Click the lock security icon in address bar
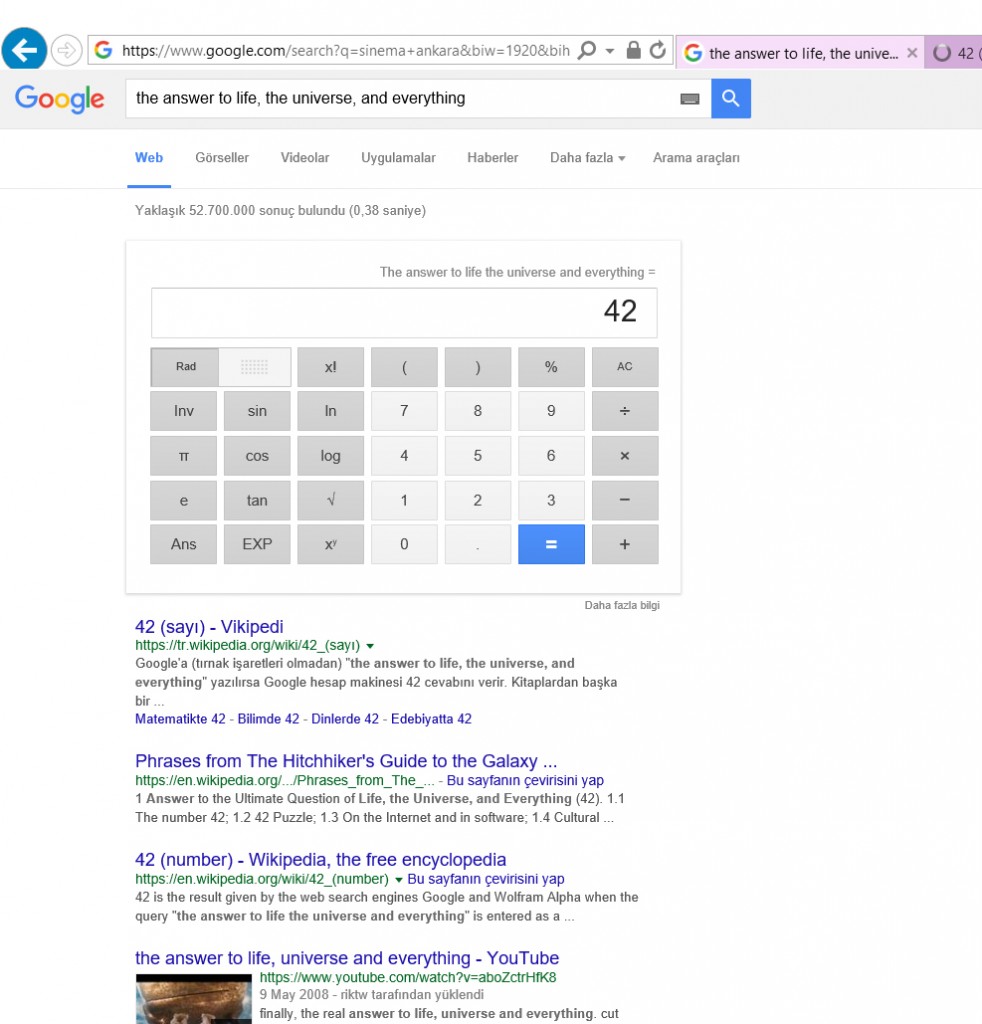Viewport: 982px width, 1024px height. click(633, 50)
